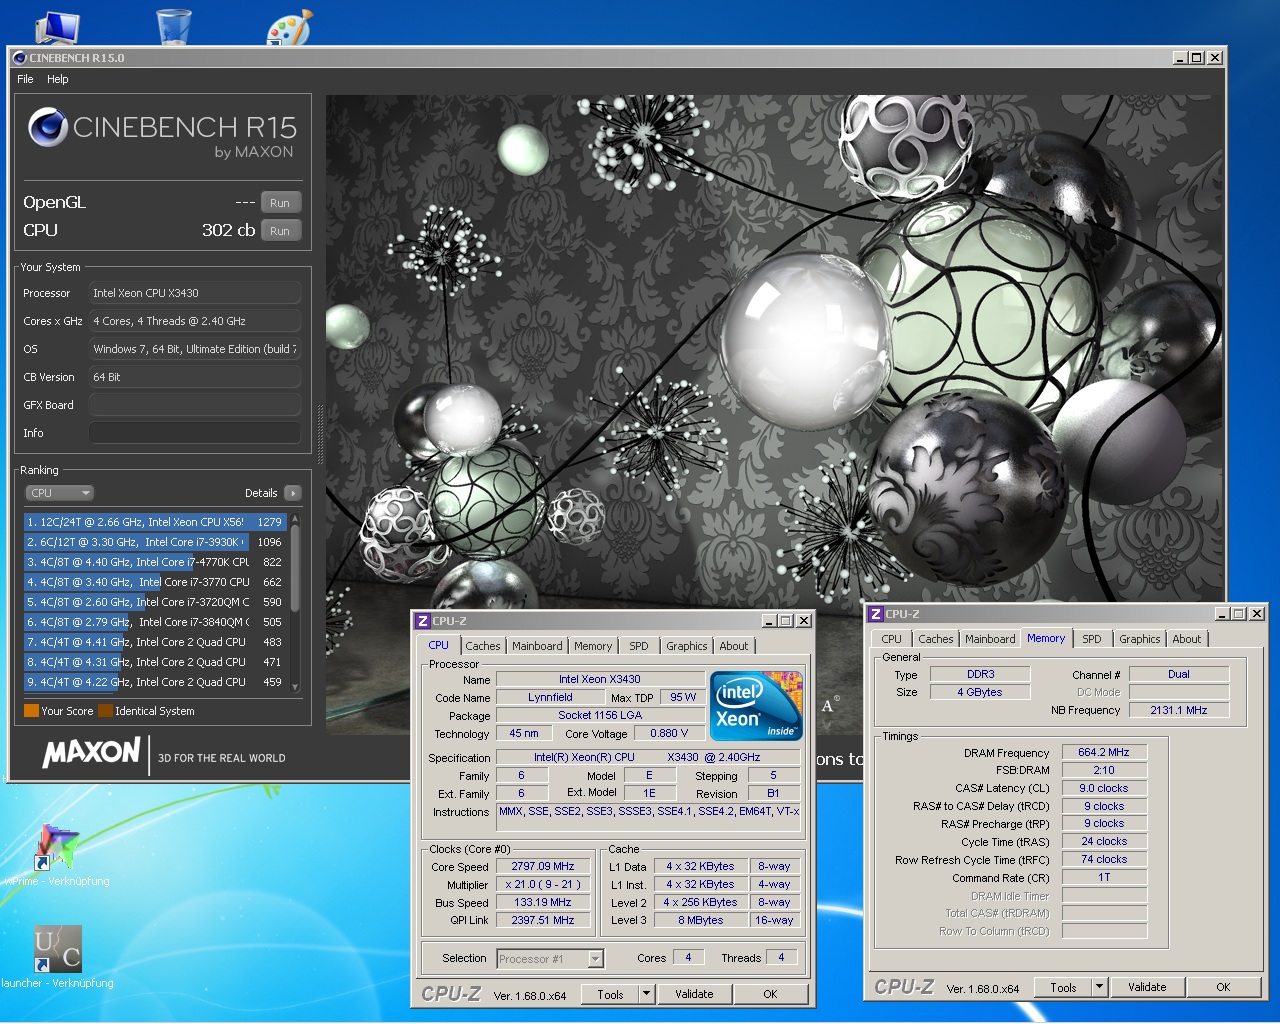Viewport: 1280px width, 1024px height.
Task: Click the Cinebench window title icon
Action: click(x=19, y=58)
